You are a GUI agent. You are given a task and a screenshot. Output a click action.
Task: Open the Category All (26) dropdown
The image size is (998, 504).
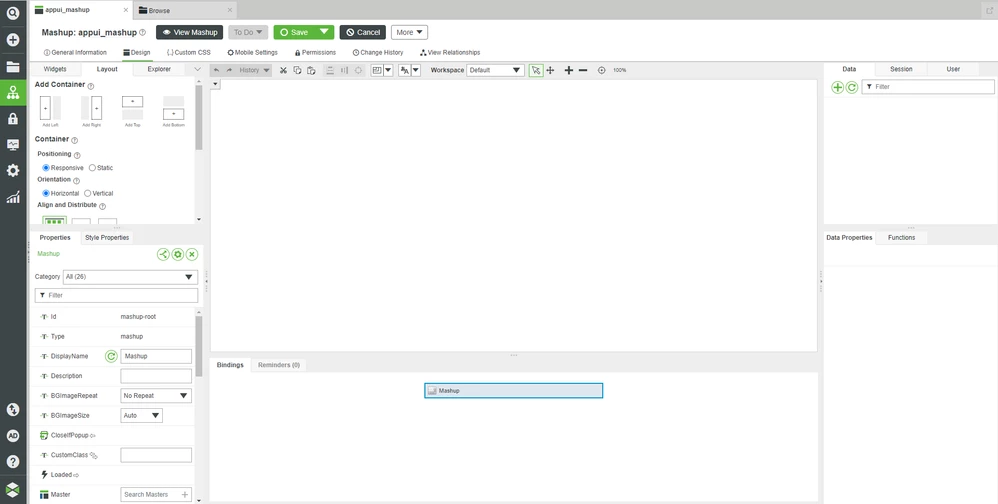point(130,277)
